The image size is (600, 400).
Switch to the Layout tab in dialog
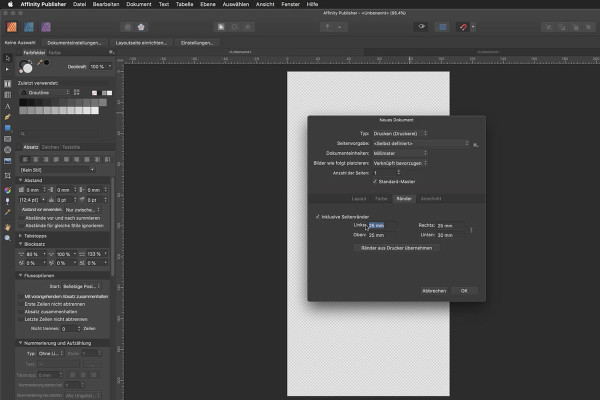pyautogui.click(x=359, y=199)
